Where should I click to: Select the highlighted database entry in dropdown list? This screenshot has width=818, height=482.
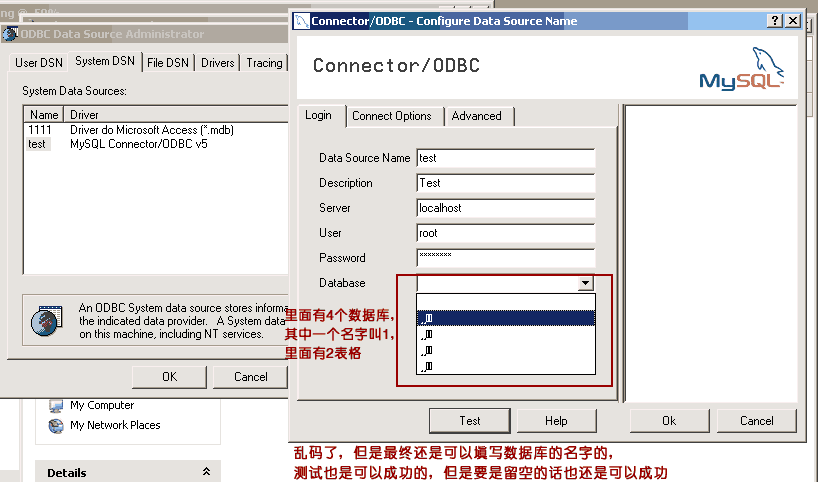coord(506,318)
